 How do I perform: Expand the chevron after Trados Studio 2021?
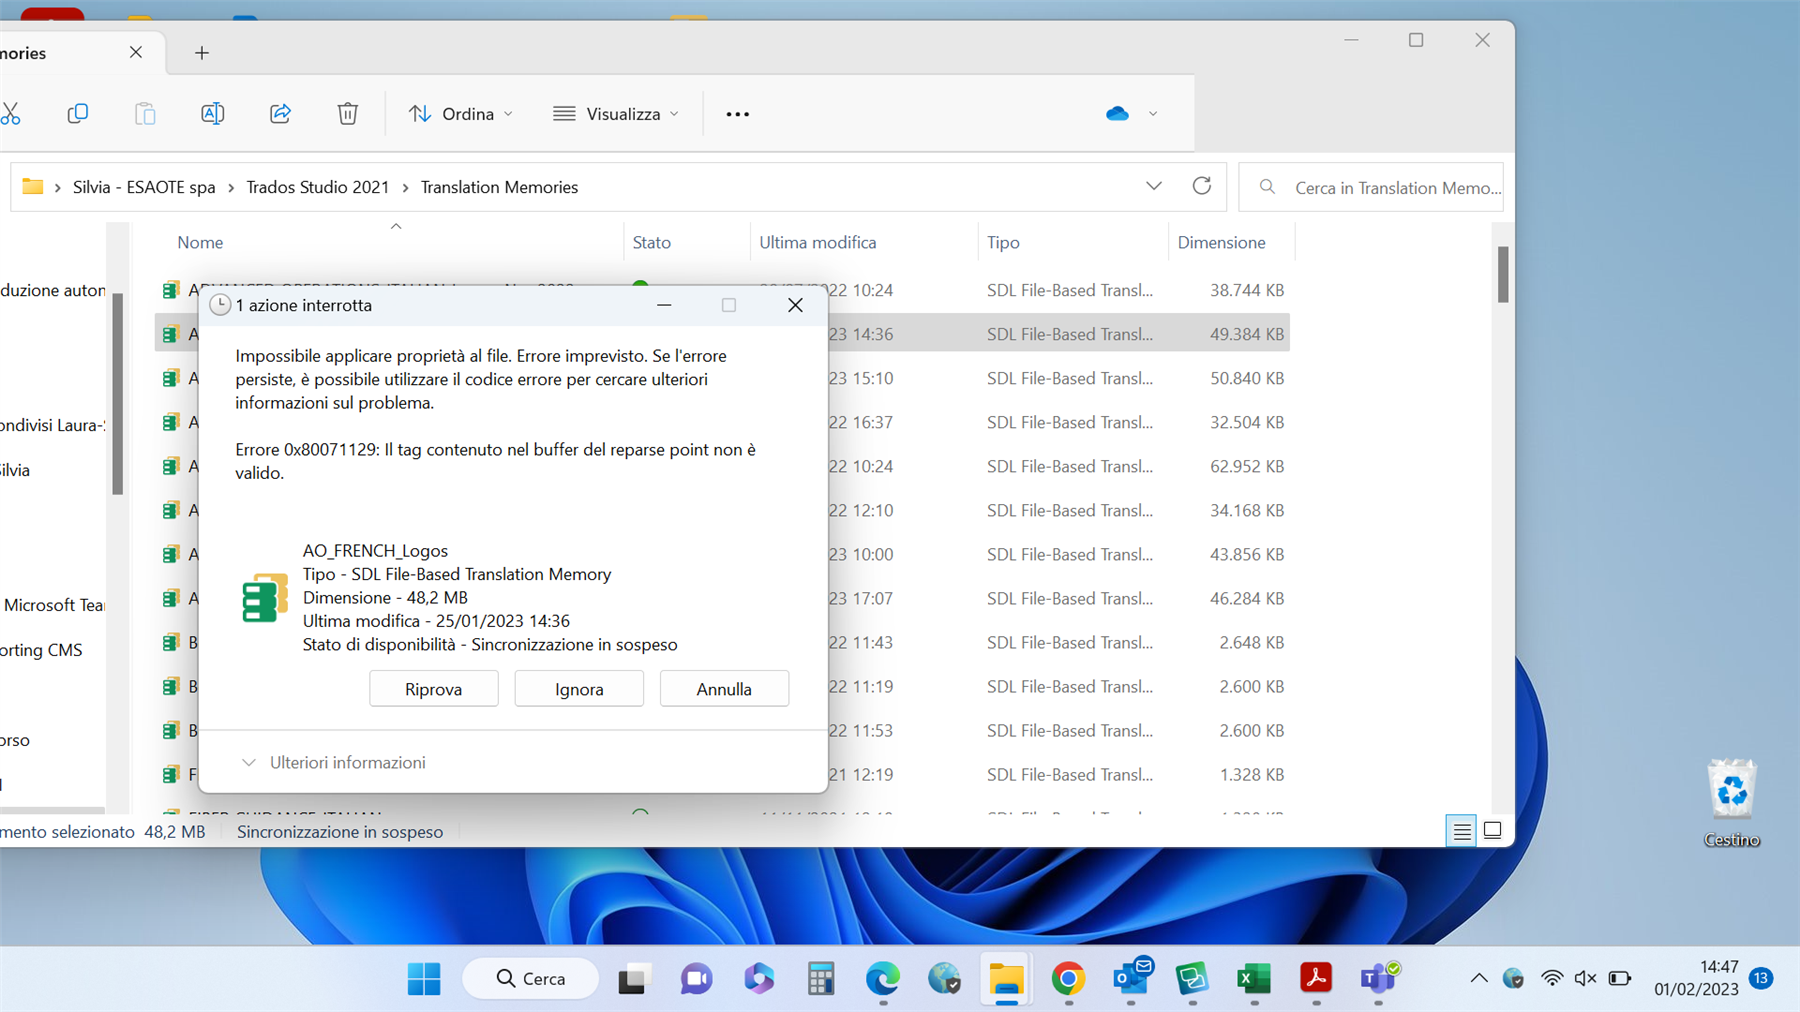pos(405,187)
